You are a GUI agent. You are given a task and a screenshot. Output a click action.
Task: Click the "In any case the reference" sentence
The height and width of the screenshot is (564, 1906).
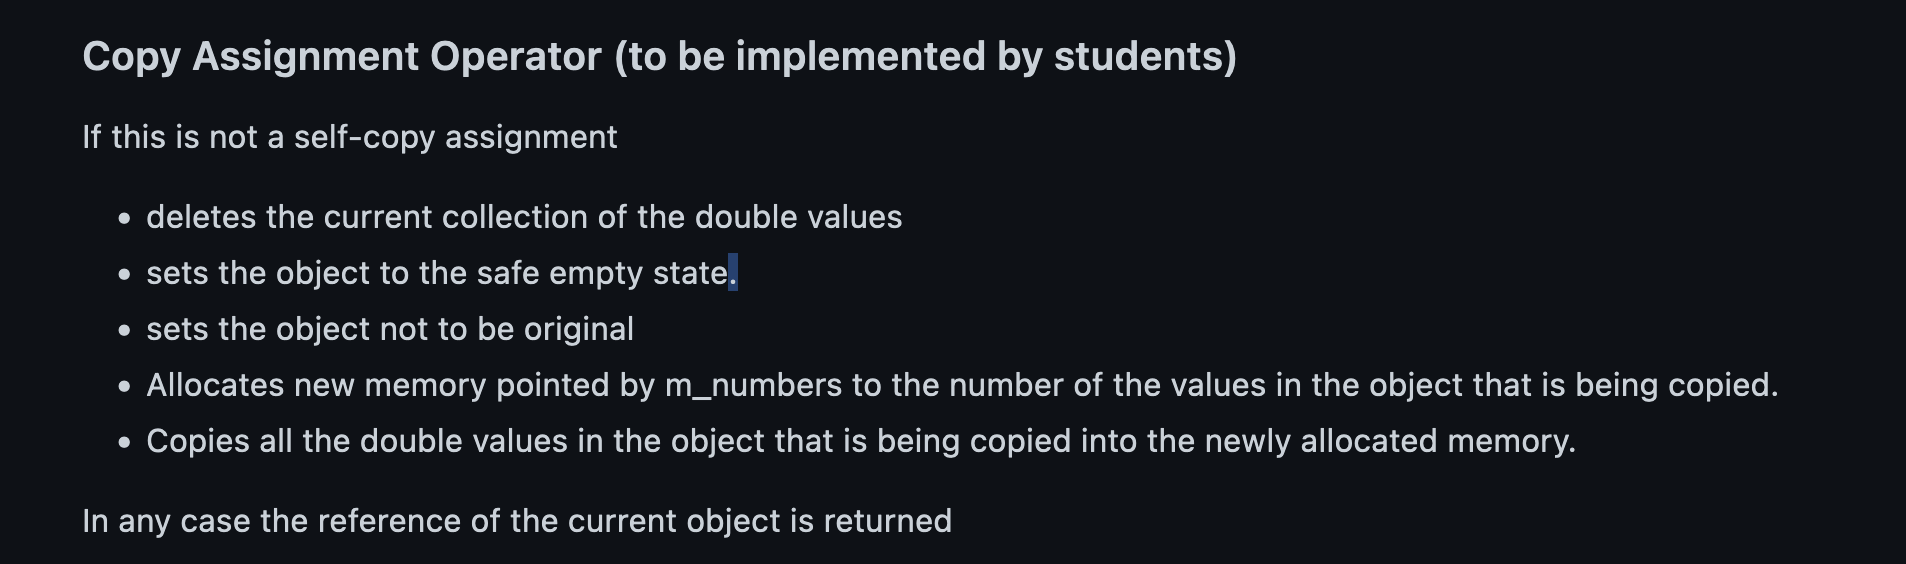click(x=516, y=521)
